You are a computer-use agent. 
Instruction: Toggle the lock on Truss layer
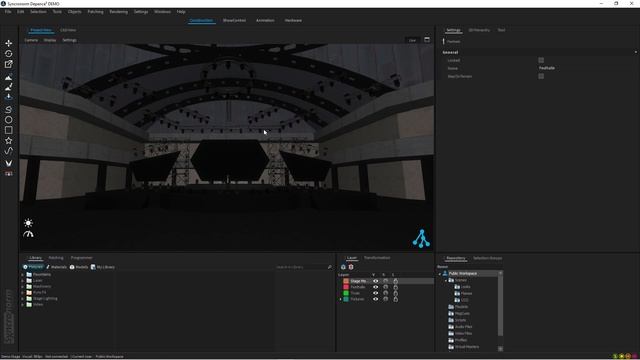(x=395, y=293)
